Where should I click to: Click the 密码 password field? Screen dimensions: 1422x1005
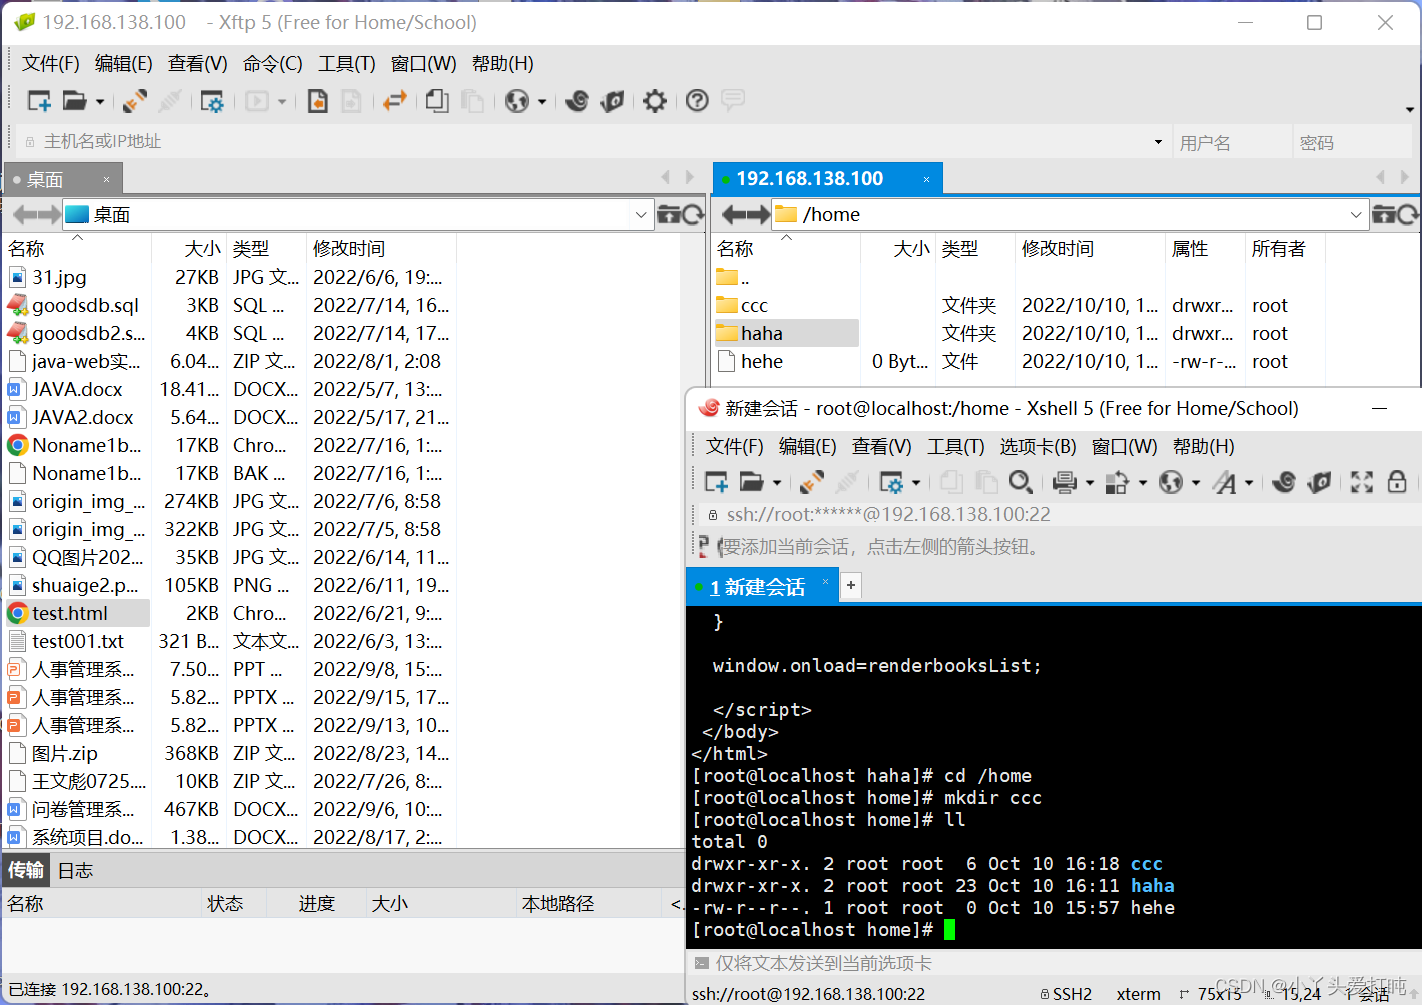click(1352, 143)
